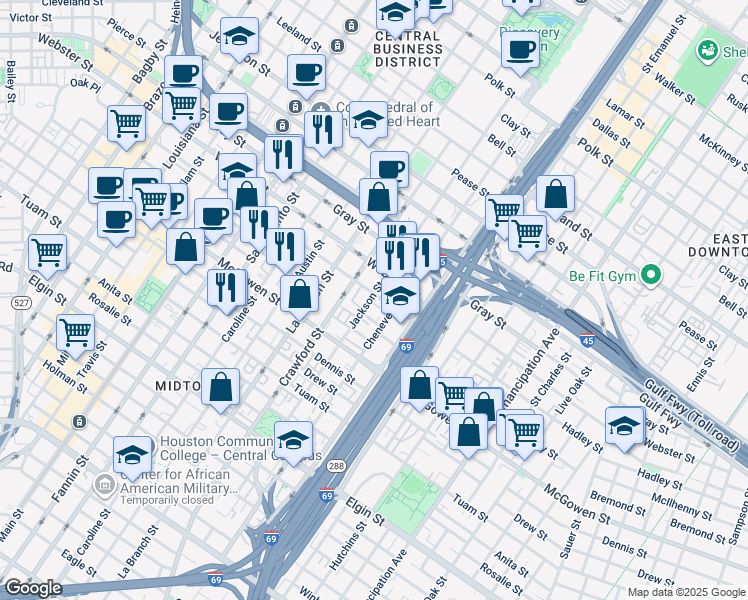
Task: Click the school marker near Cheneve St
Action: [x=401, y=299]
